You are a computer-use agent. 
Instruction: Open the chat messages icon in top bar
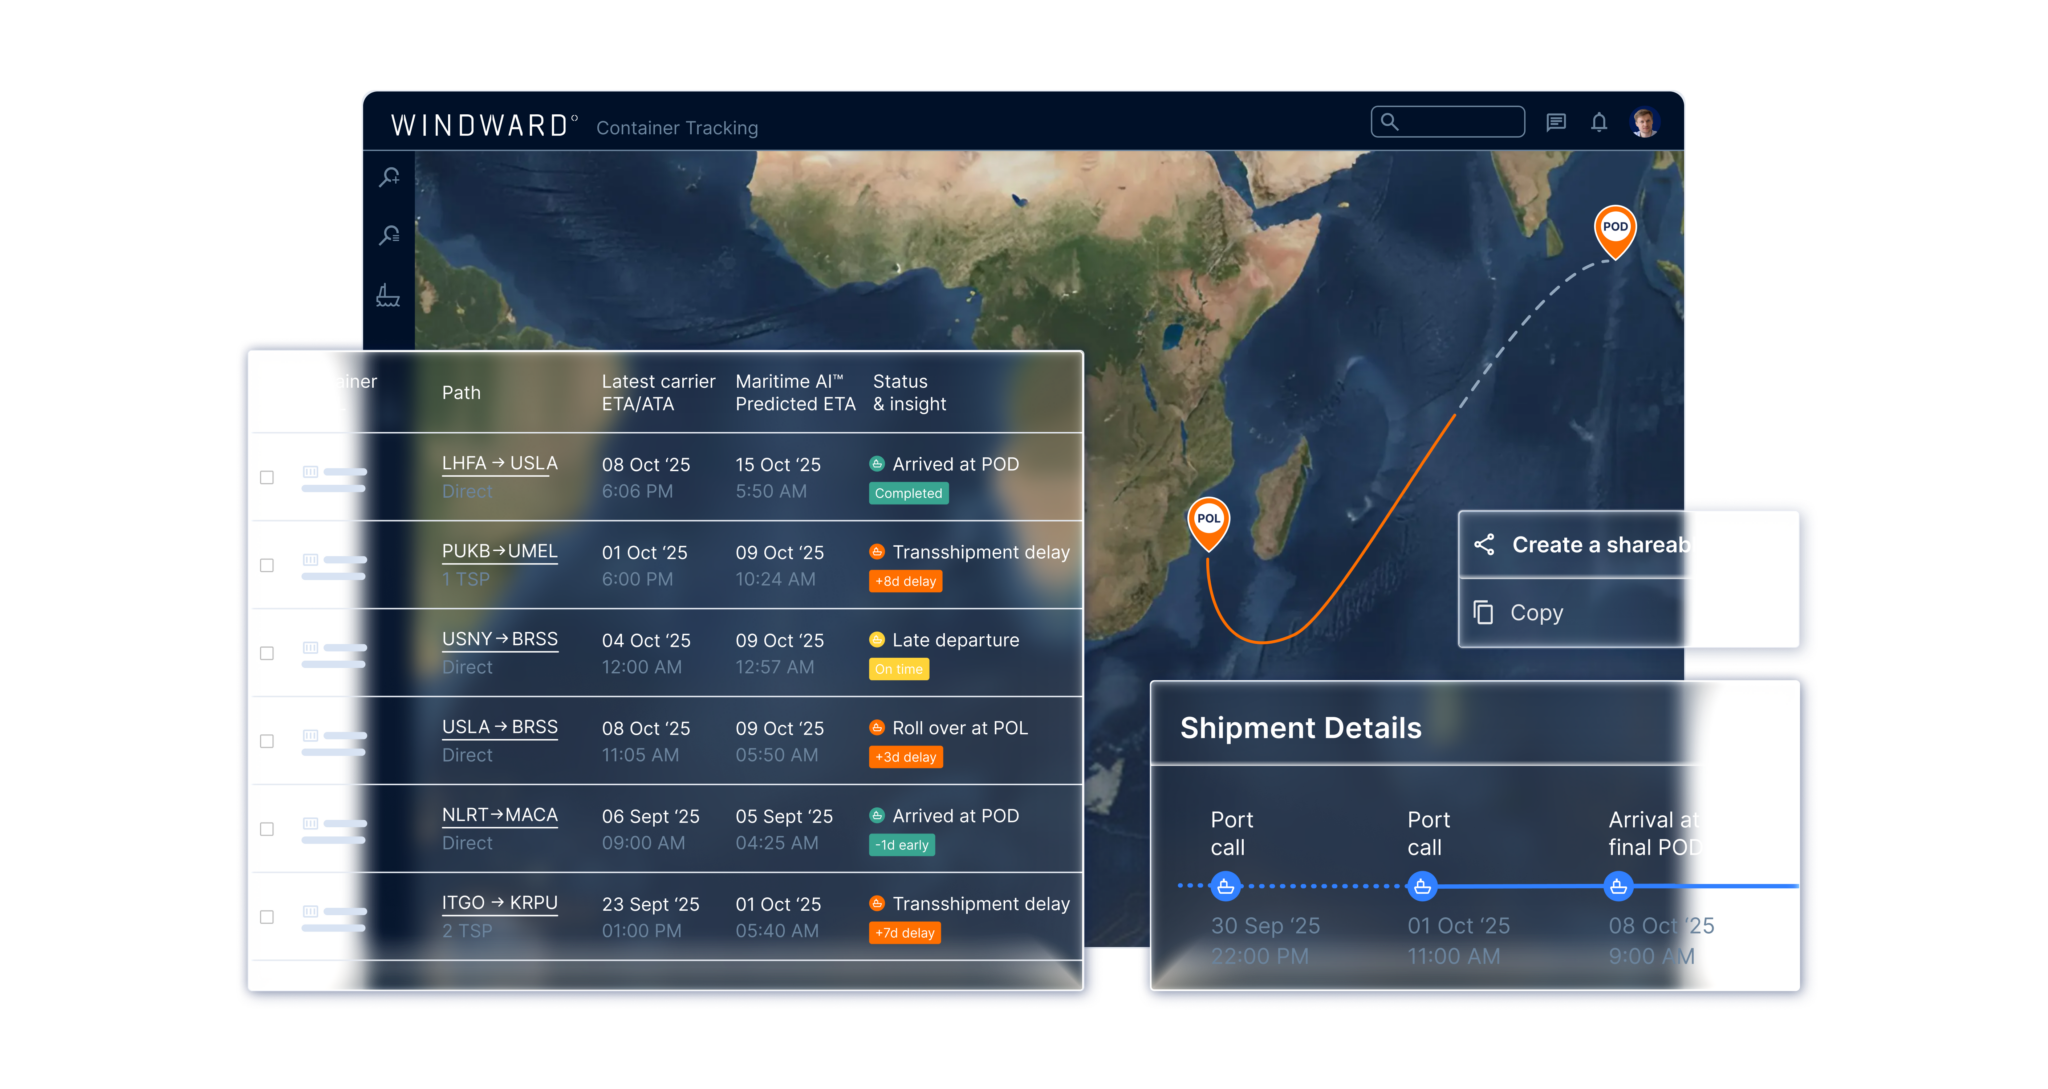pos(1557,122)
